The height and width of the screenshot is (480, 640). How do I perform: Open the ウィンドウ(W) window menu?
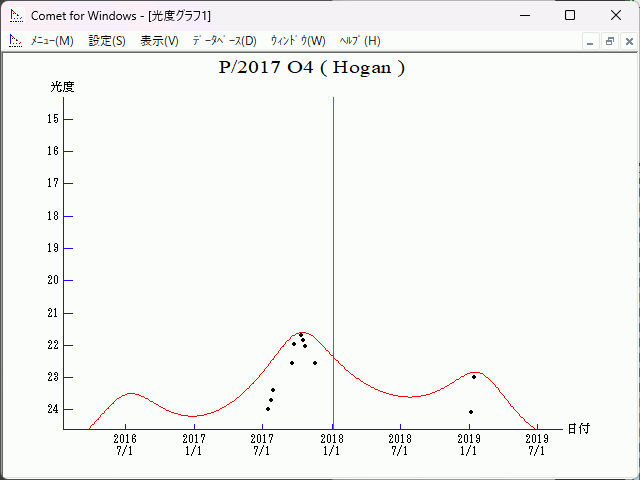pos(298,41)
